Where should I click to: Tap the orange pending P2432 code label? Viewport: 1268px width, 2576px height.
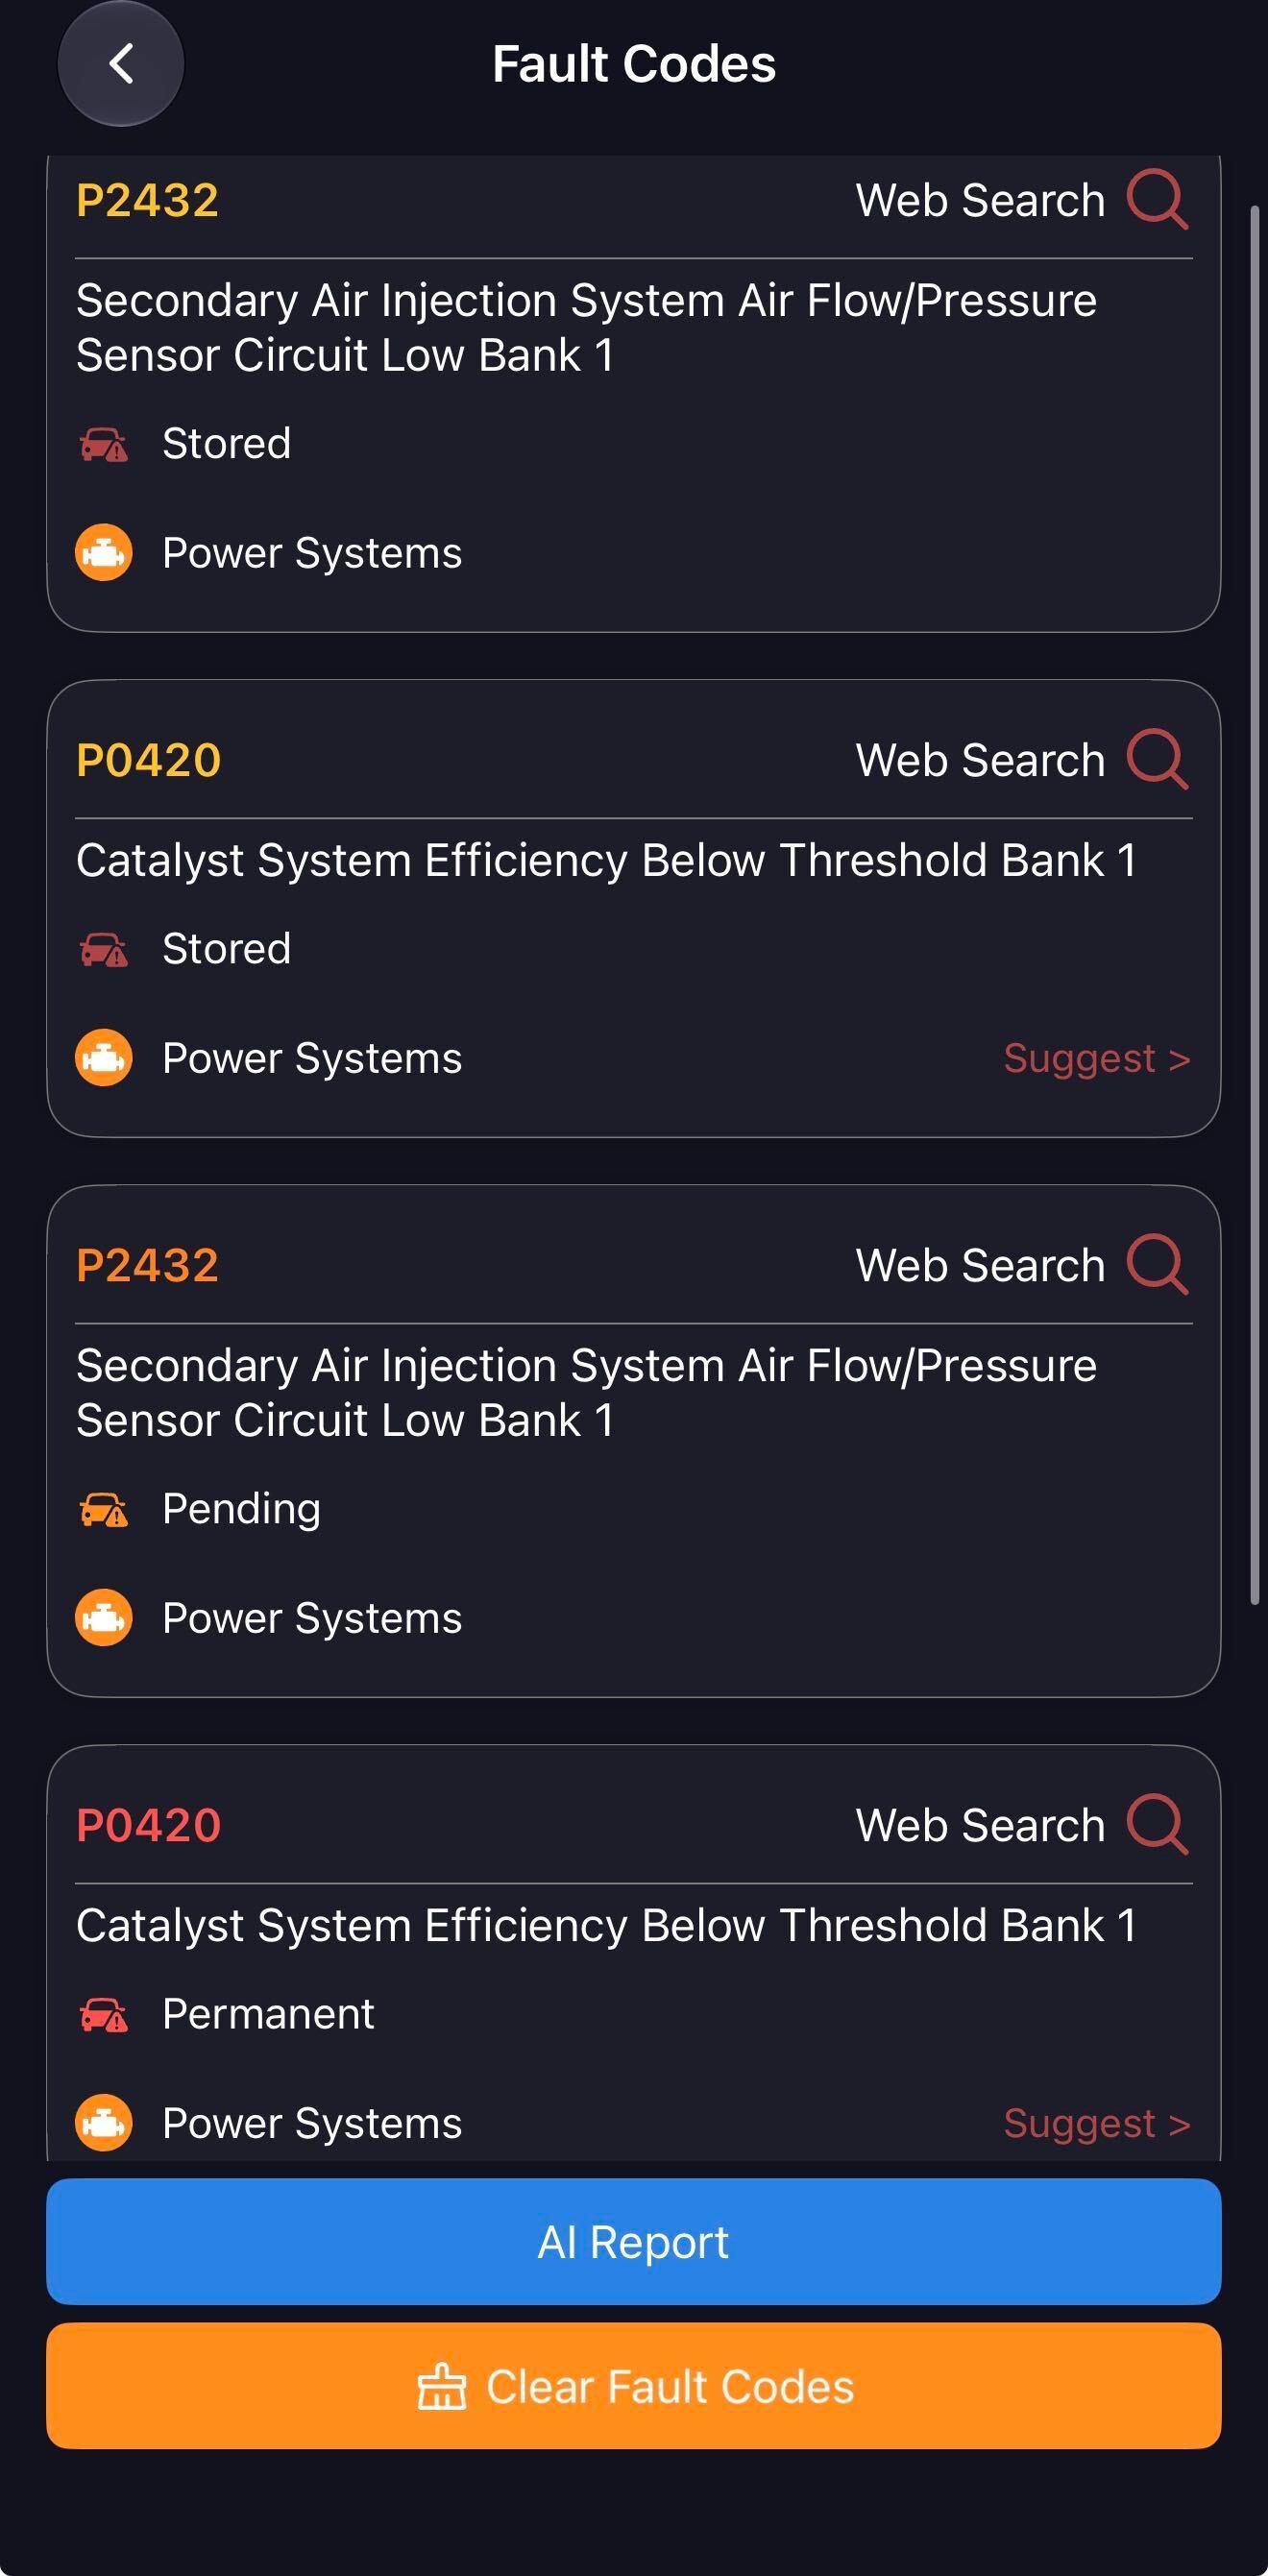[x=148, y=1265]
